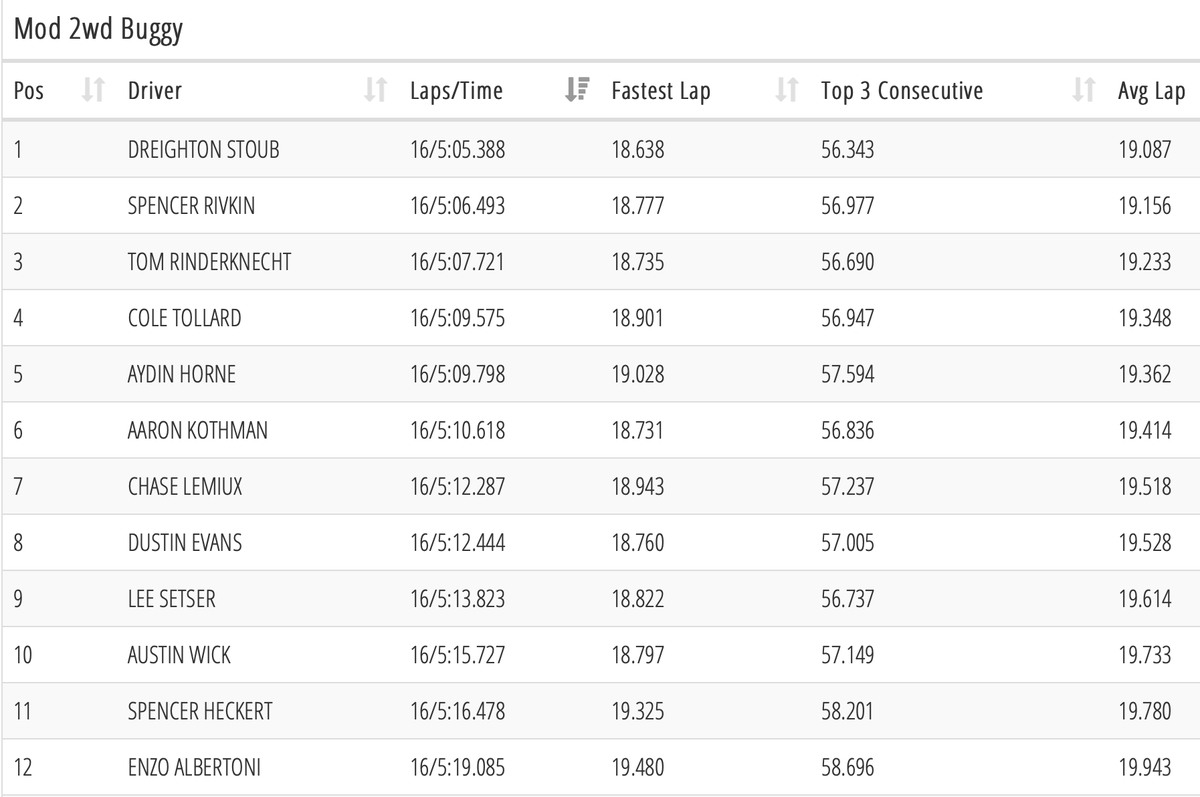Select the Fastest Lap header label
This screenshot has width=1200, height=797.
pyautogui.click(x=661, y=91)
